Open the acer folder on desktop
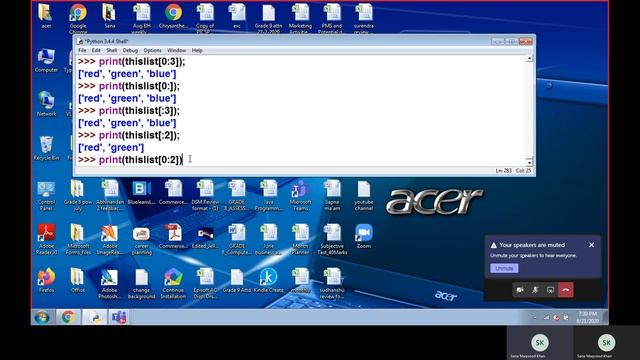This screenshot has width=640, height=360. 46,16
